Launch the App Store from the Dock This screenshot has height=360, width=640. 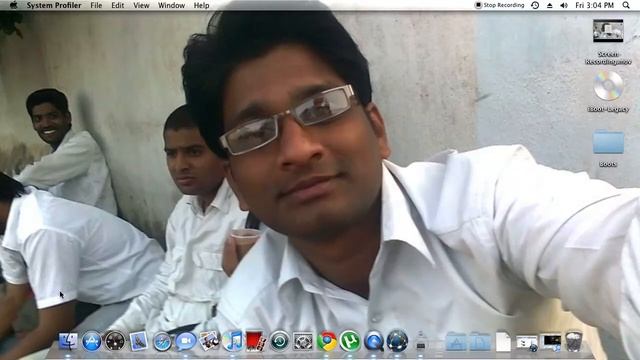(x=91, y=341)
